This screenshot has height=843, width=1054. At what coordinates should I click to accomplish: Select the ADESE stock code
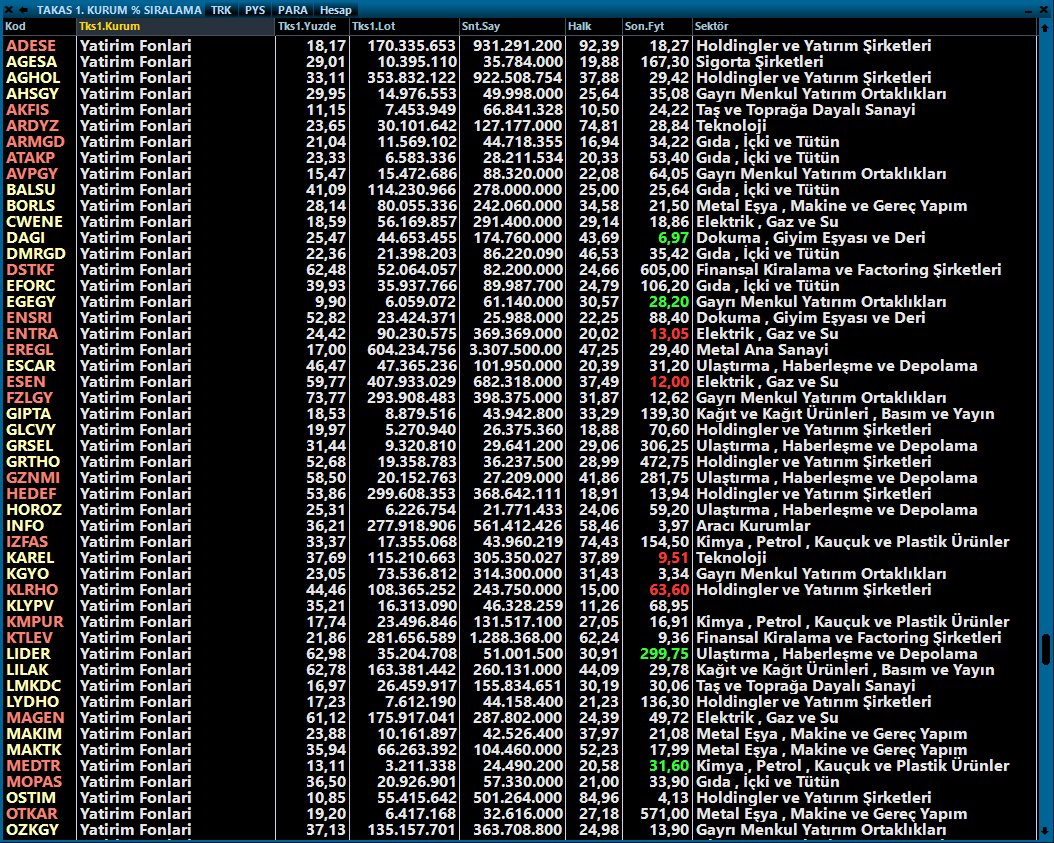(x=31, y=46)
